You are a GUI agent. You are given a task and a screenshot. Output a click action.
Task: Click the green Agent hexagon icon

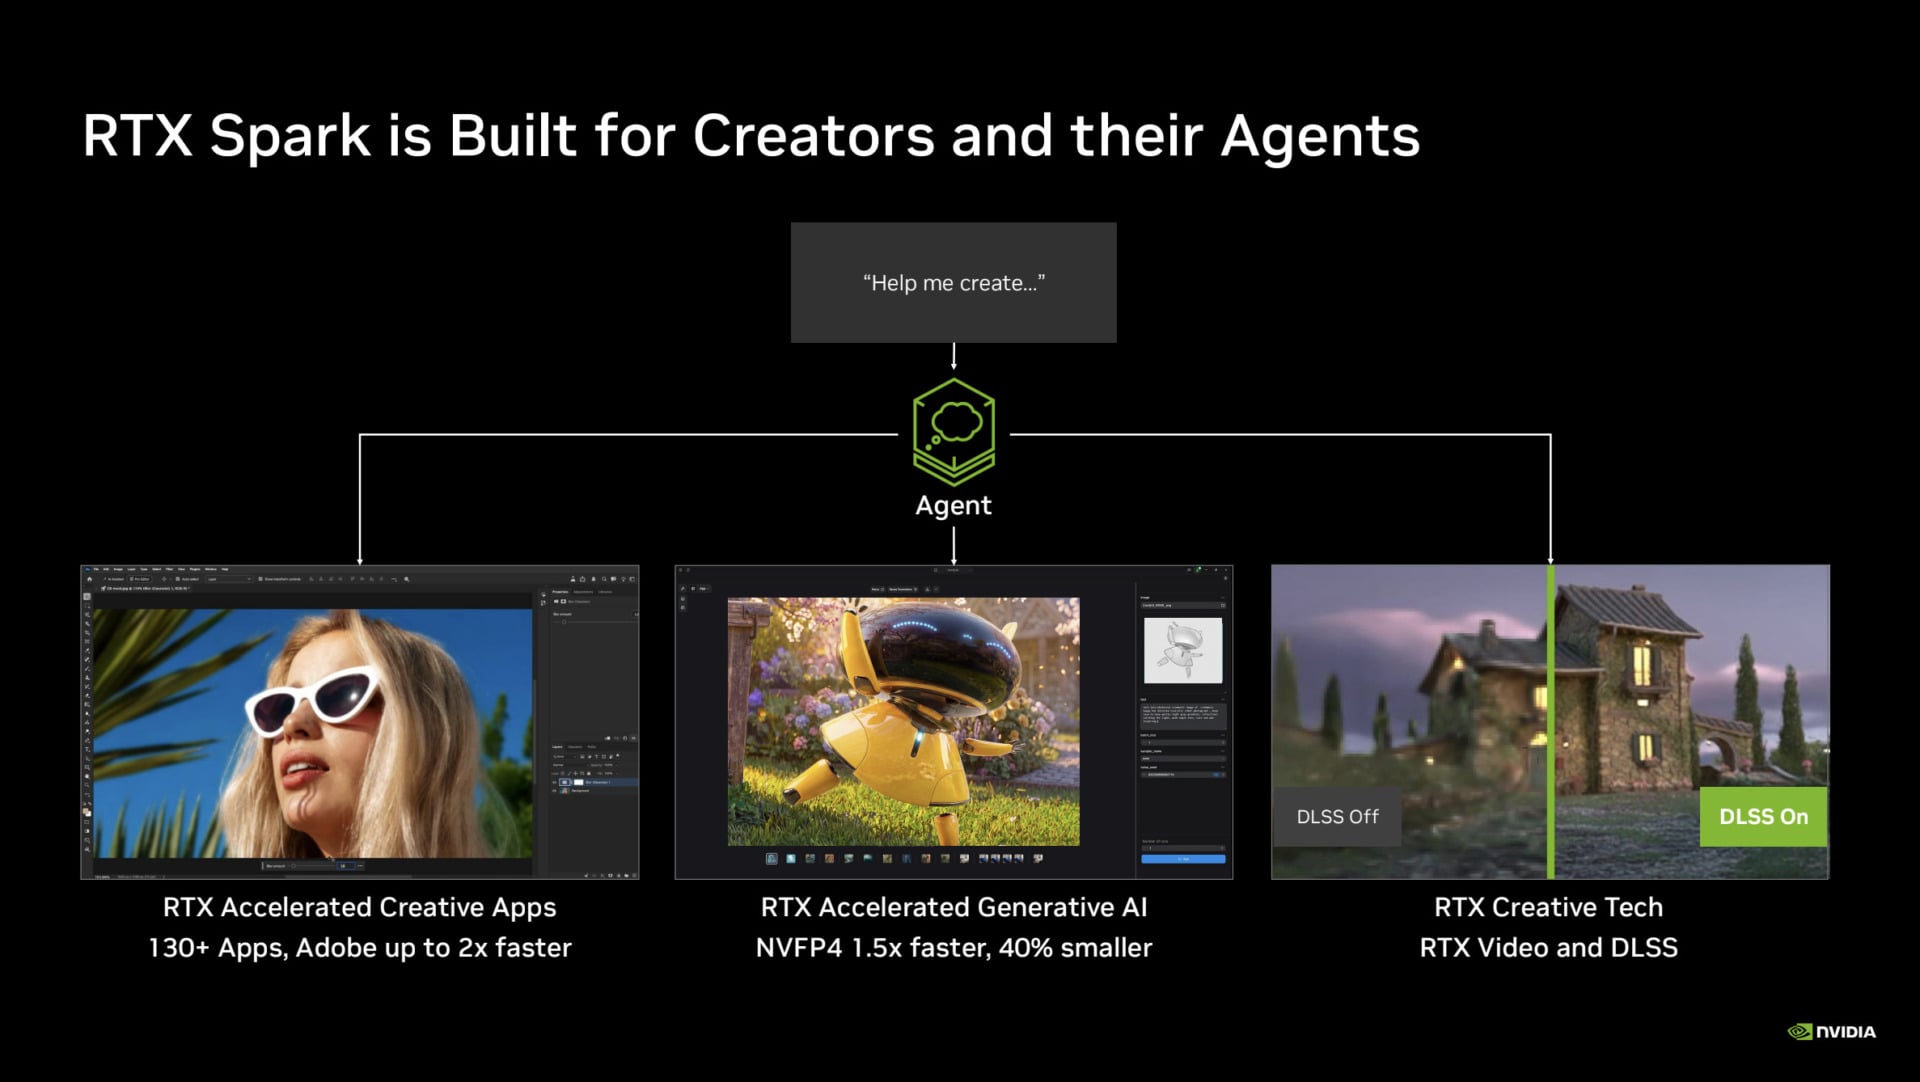point(954,432)
